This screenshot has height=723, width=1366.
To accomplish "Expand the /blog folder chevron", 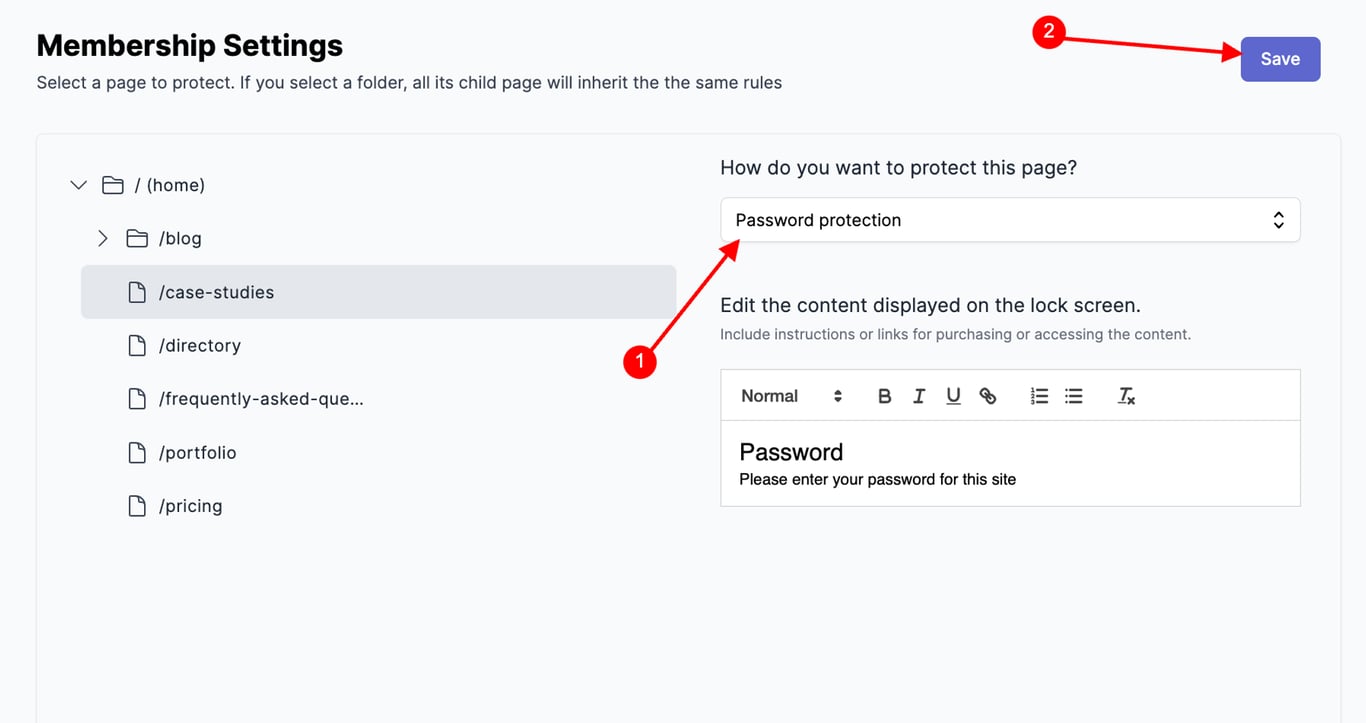I will 102,239.
